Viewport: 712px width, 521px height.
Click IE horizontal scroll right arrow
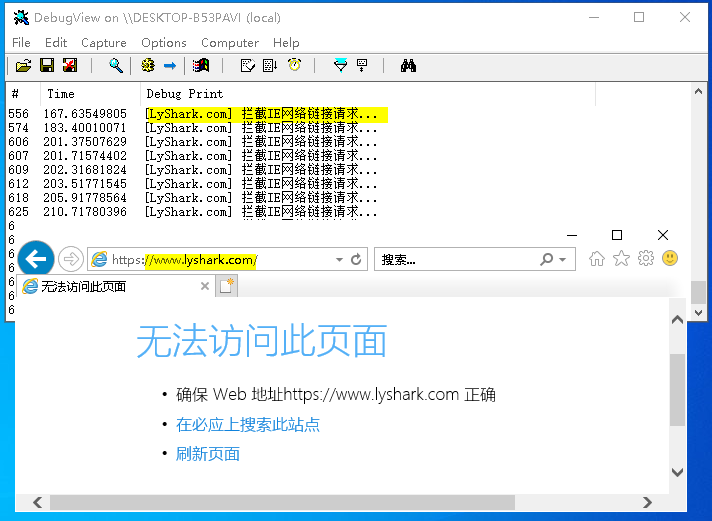(x=648, y=502)
